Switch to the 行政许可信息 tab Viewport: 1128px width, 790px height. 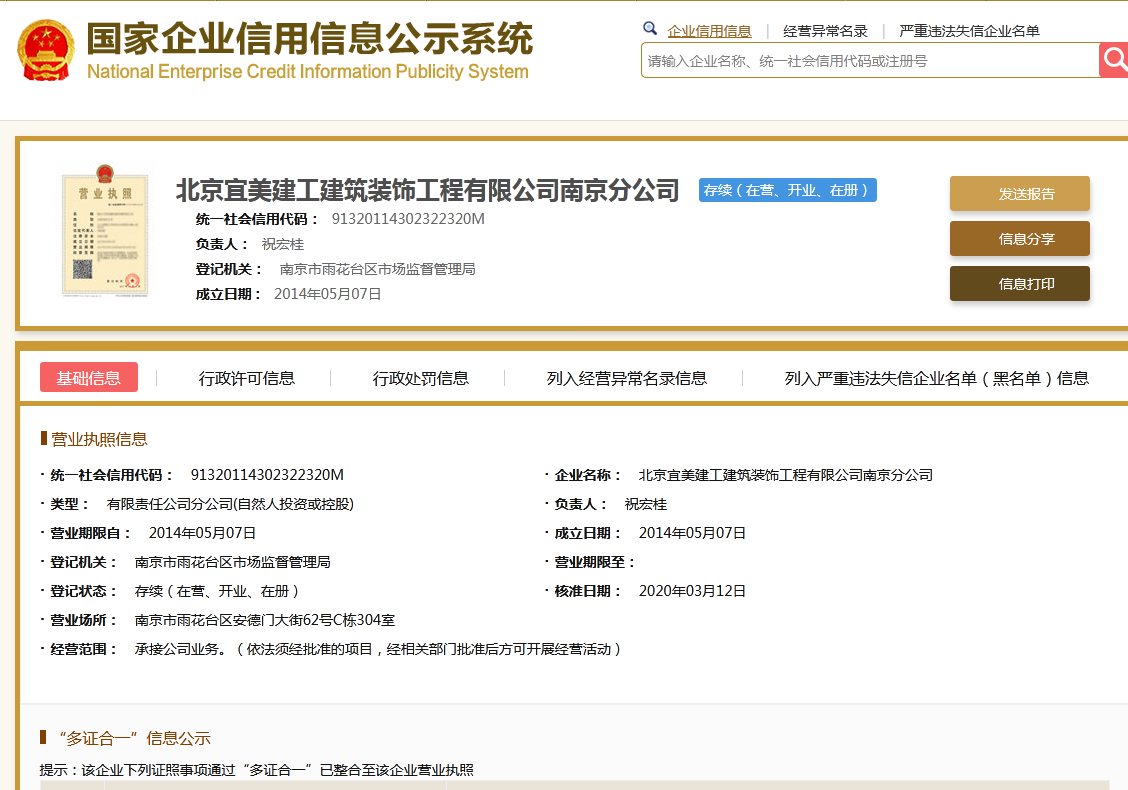click(x=247, y=378)
